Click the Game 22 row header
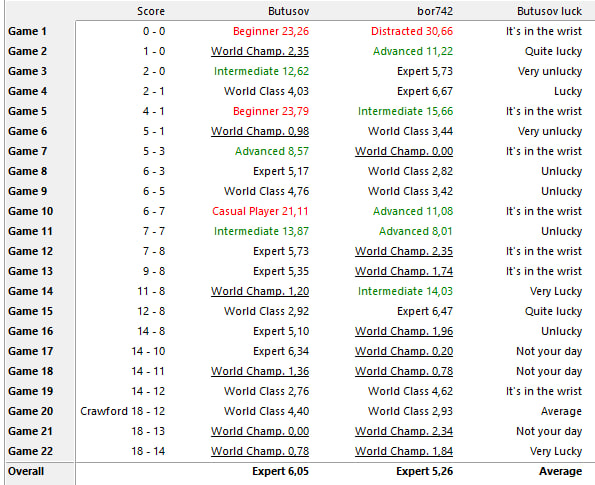This screenshot has width=595, height=485. [30, 451]
